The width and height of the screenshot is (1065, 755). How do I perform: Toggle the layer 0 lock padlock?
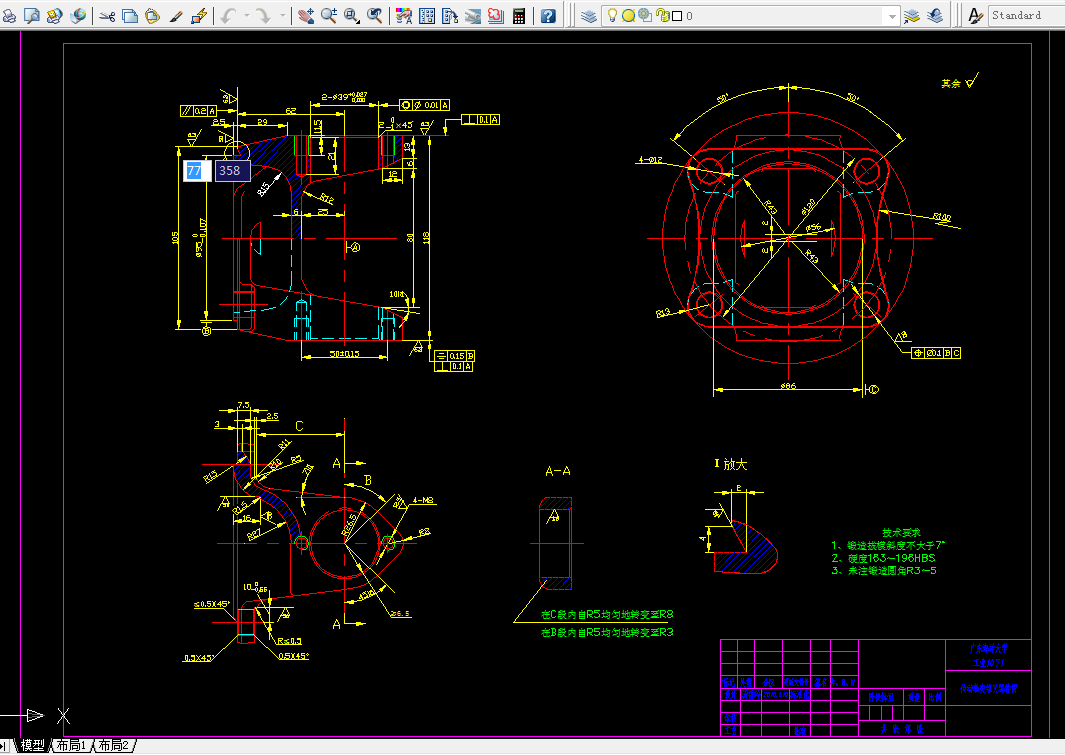click(662, 16)
